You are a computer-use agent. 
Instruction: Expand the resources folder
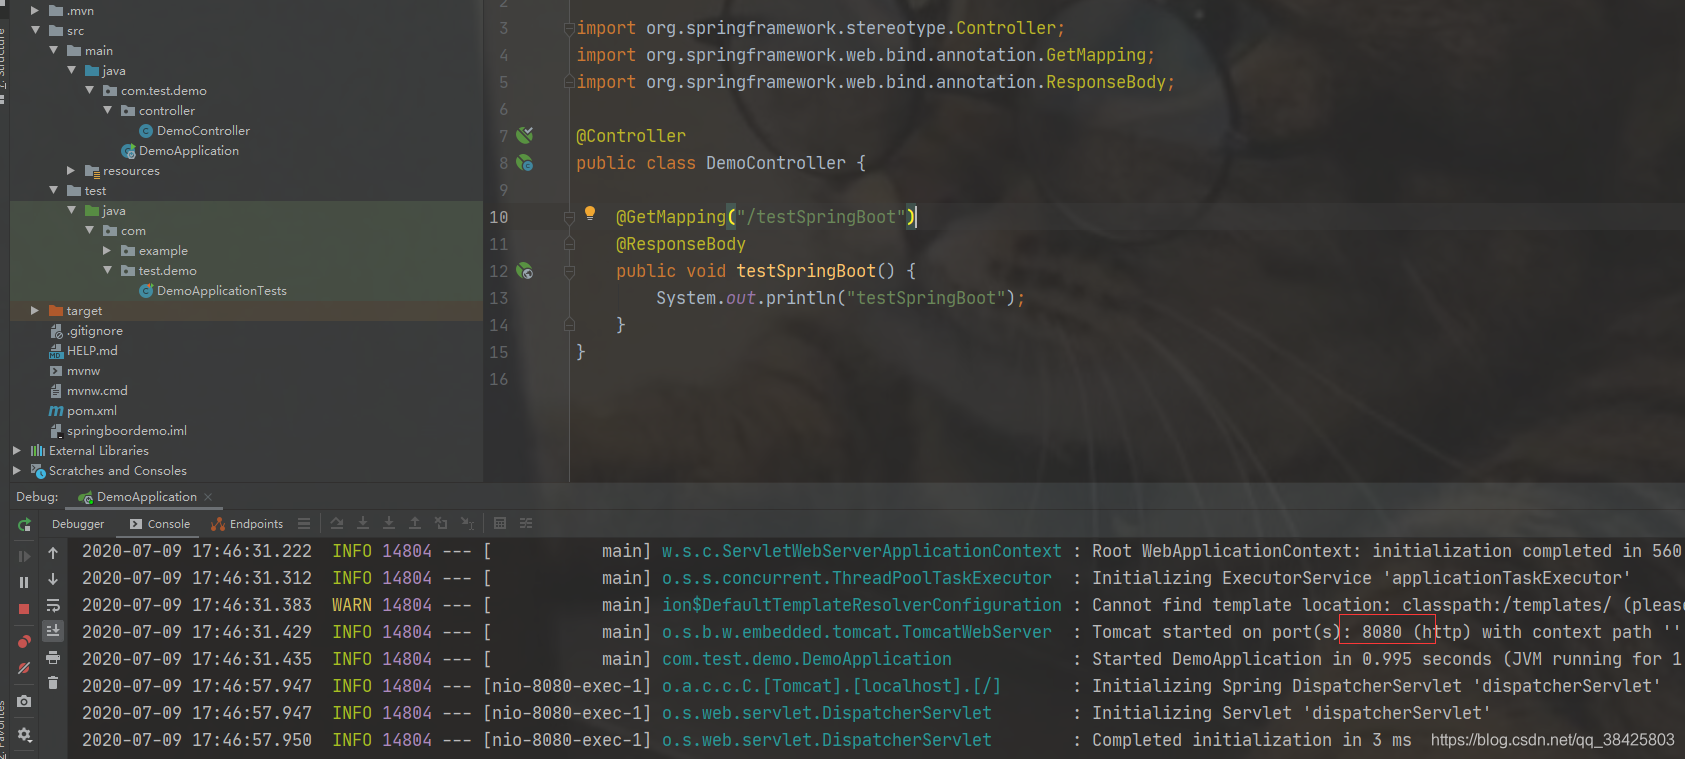(x=72, y=170)
